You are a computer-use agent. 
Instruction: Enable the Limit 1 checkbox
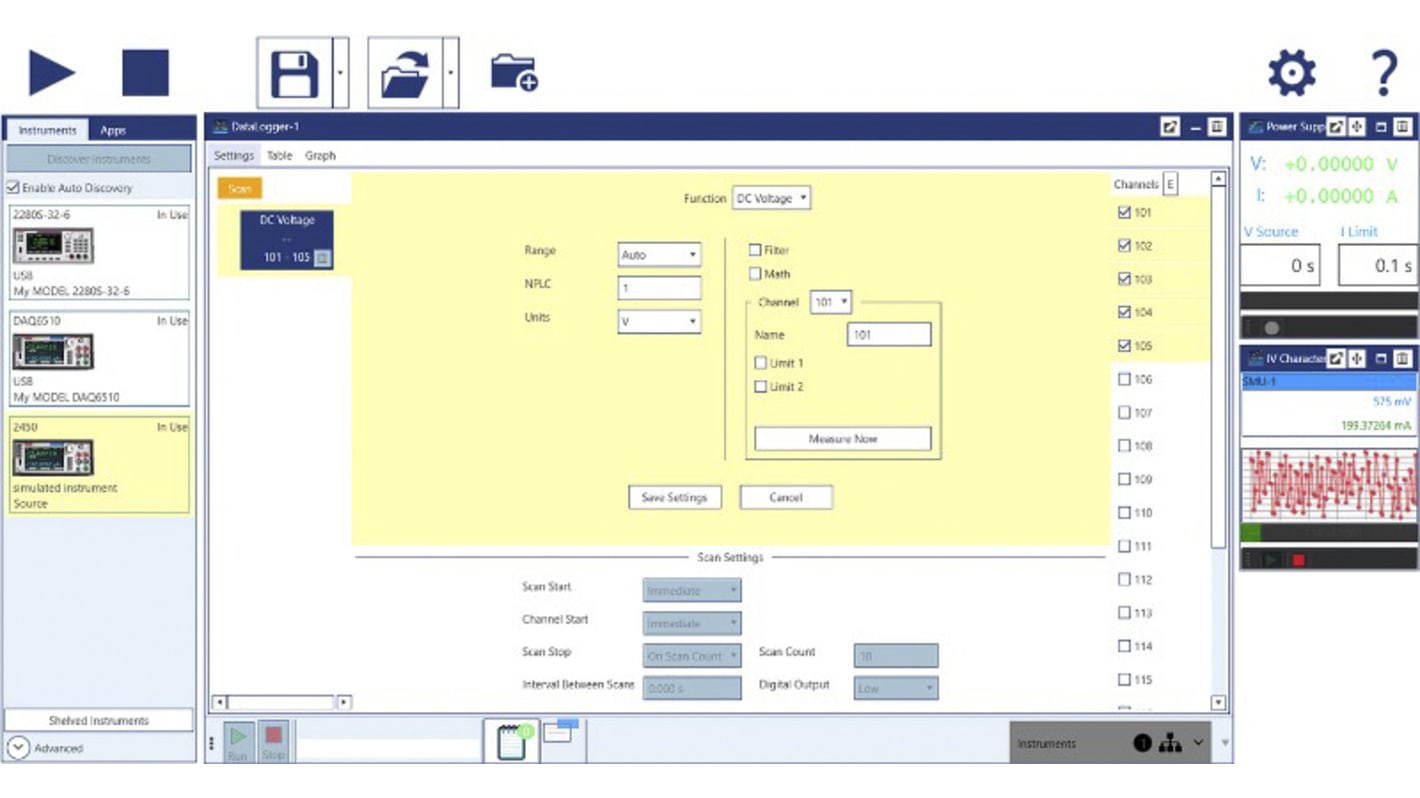point(761,363)
